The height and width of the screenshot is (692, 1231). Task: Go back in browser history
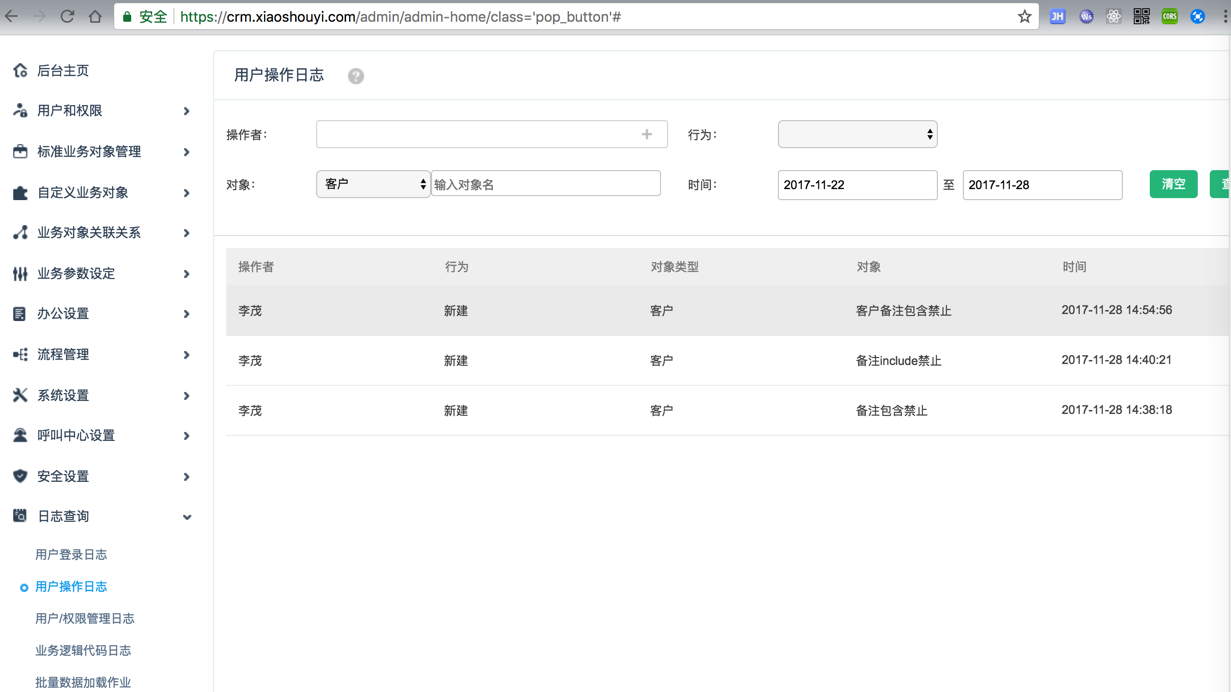click(12, 17)
